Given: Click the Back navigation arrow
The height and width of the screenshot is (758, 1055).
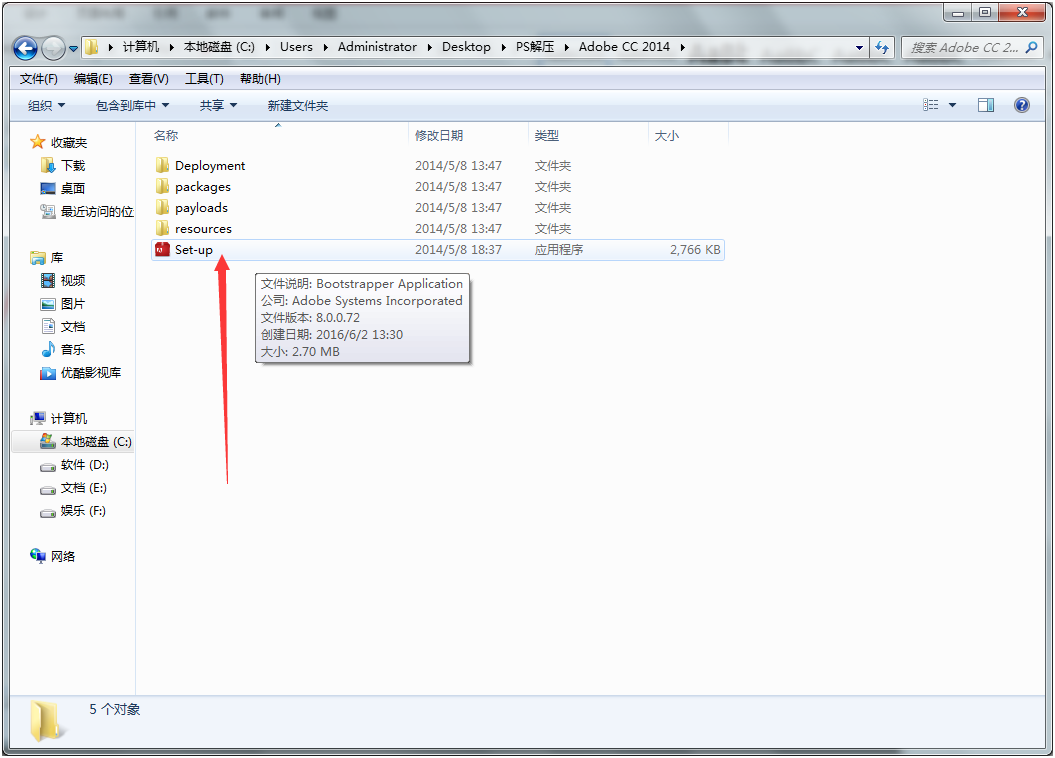Looking at the screenshot, I should [26, 48].
